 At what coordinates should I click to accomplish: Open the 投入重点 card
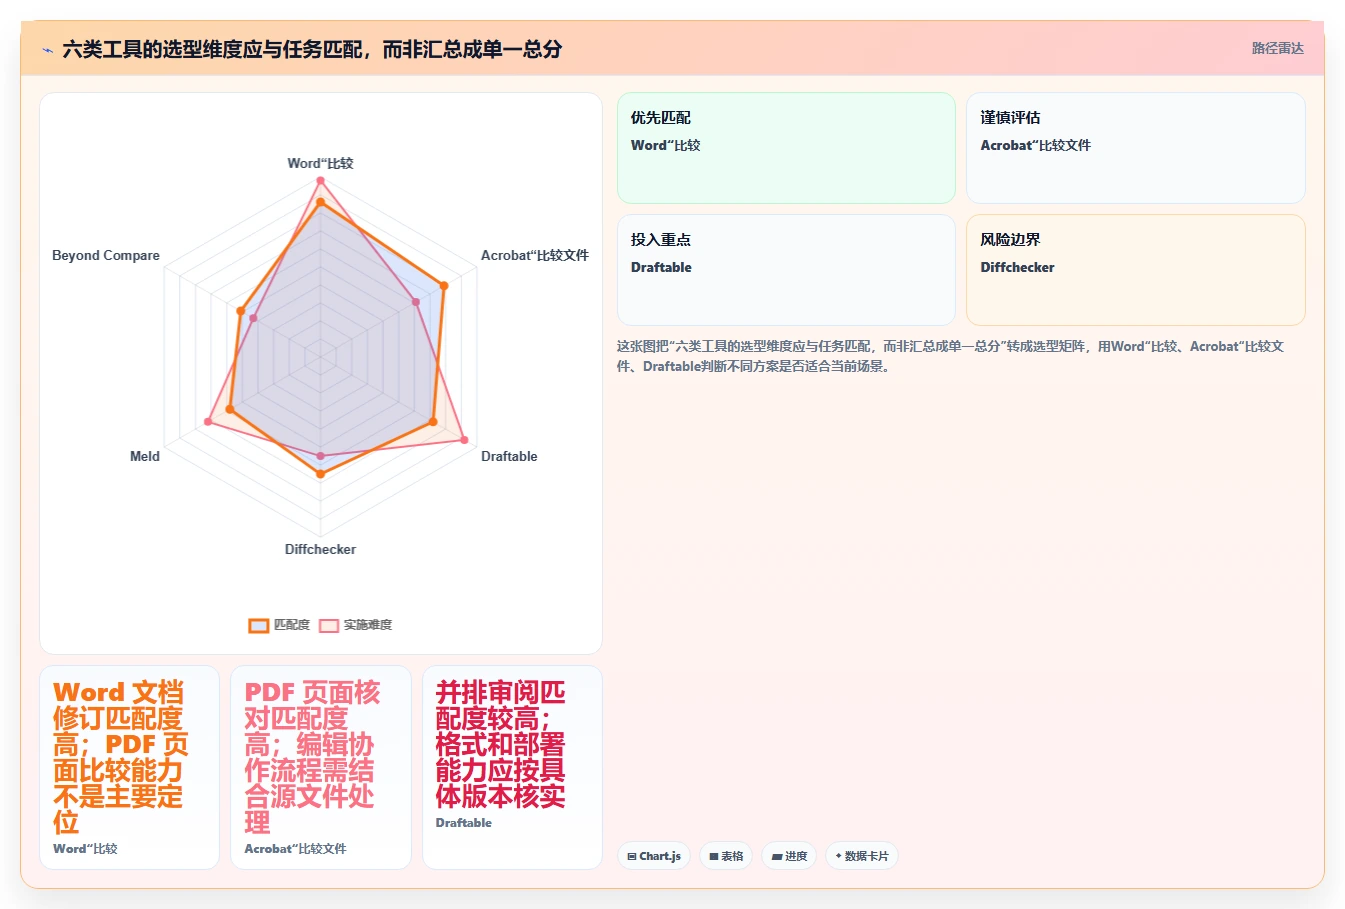click(x=786, y=270)
